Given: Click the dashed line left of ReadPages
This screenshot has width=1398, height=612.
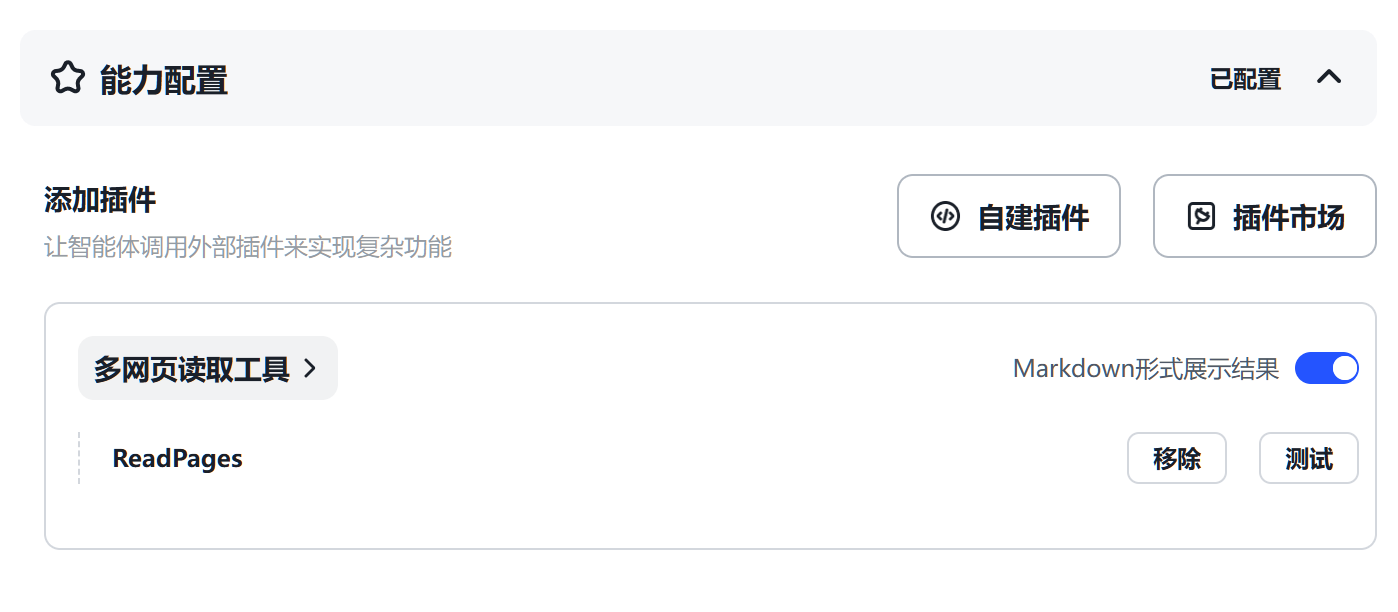Looking at the screenshot, I should point(79,458).
